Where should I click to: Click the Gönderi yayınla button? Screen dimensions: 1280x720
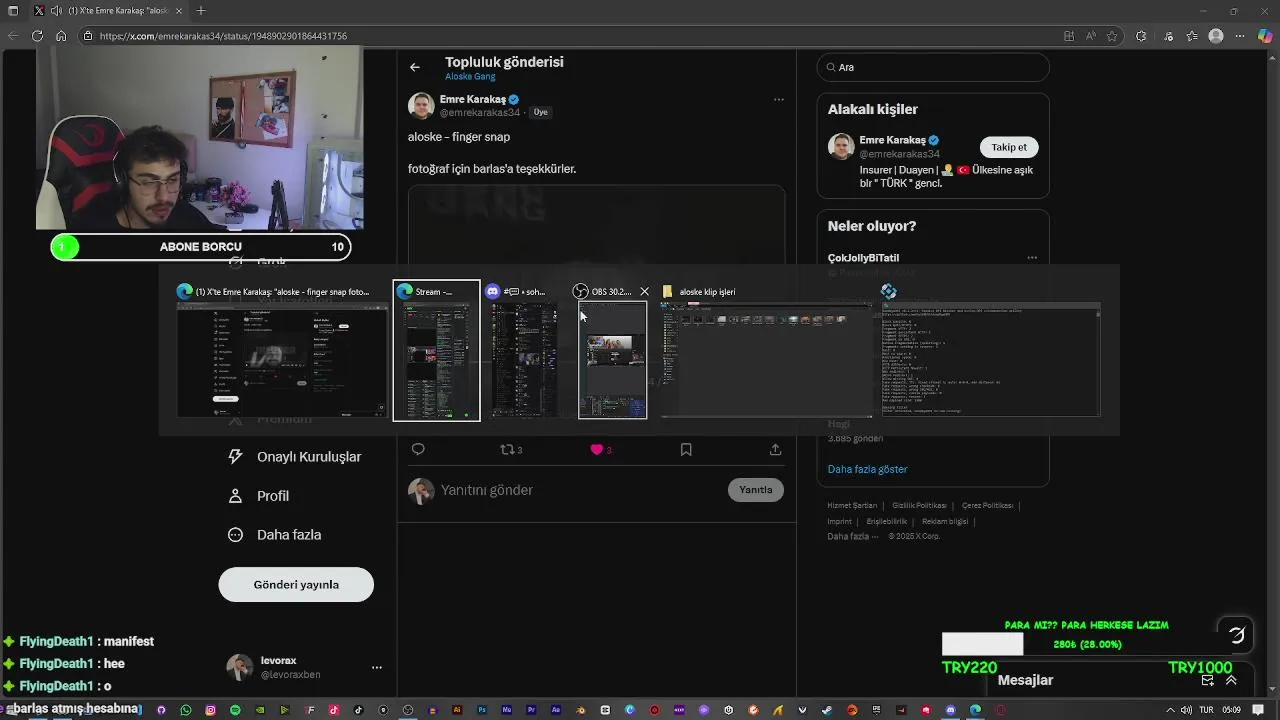point(296,585)
